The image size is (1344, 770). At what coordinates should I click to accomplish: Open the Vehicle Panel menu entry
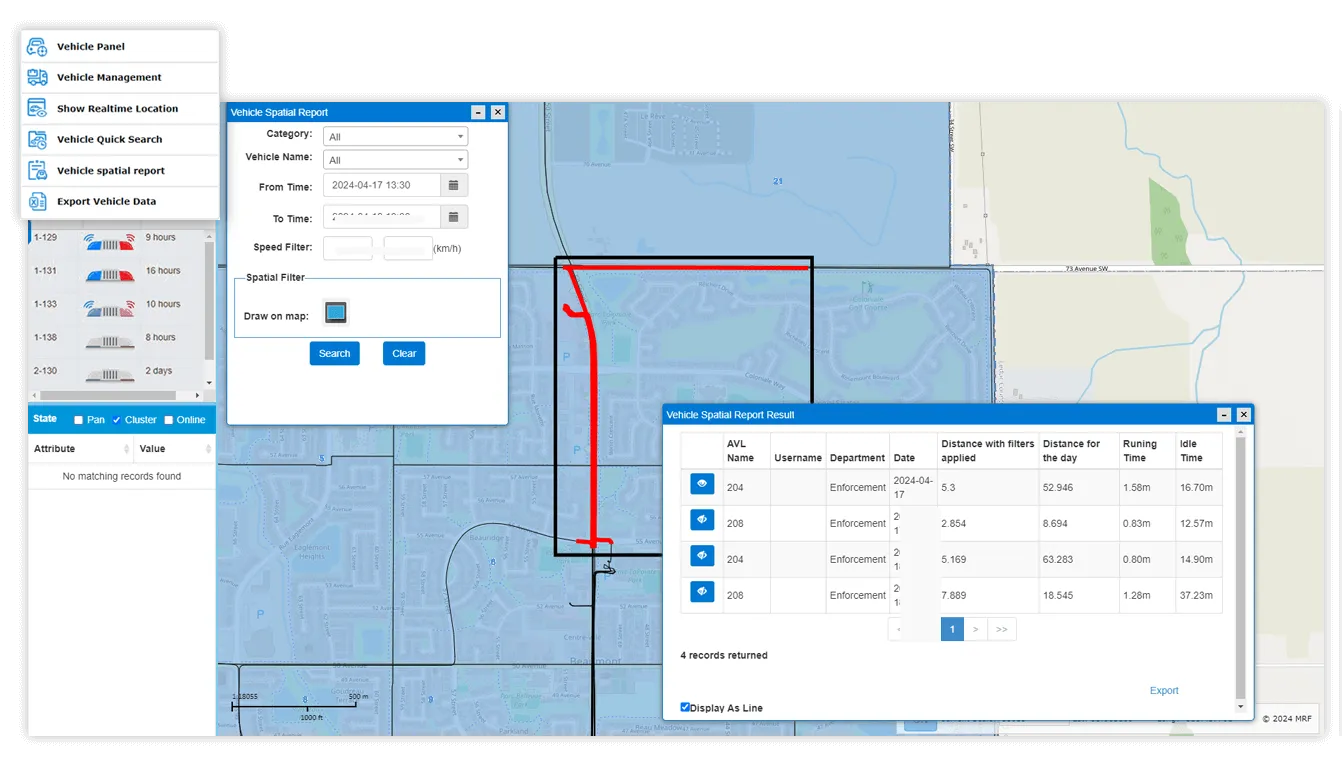coord(119,47)
